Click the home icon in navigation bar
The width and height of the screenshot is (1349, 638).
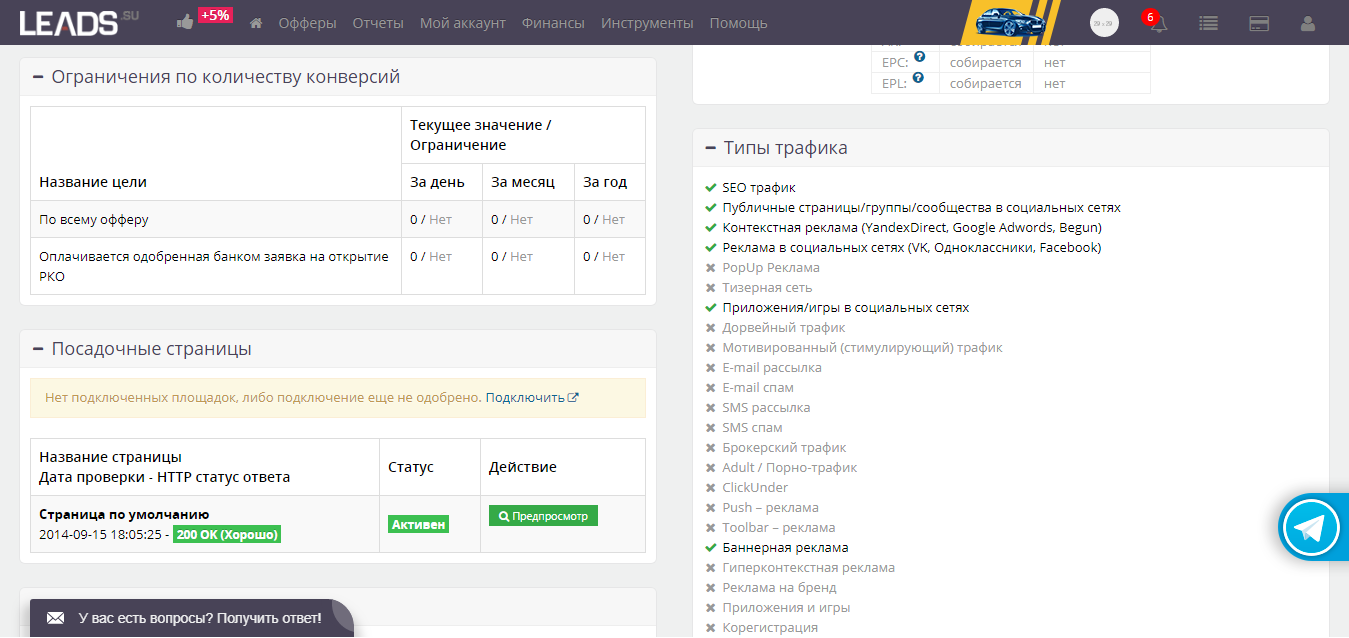(x=256, y=23)
